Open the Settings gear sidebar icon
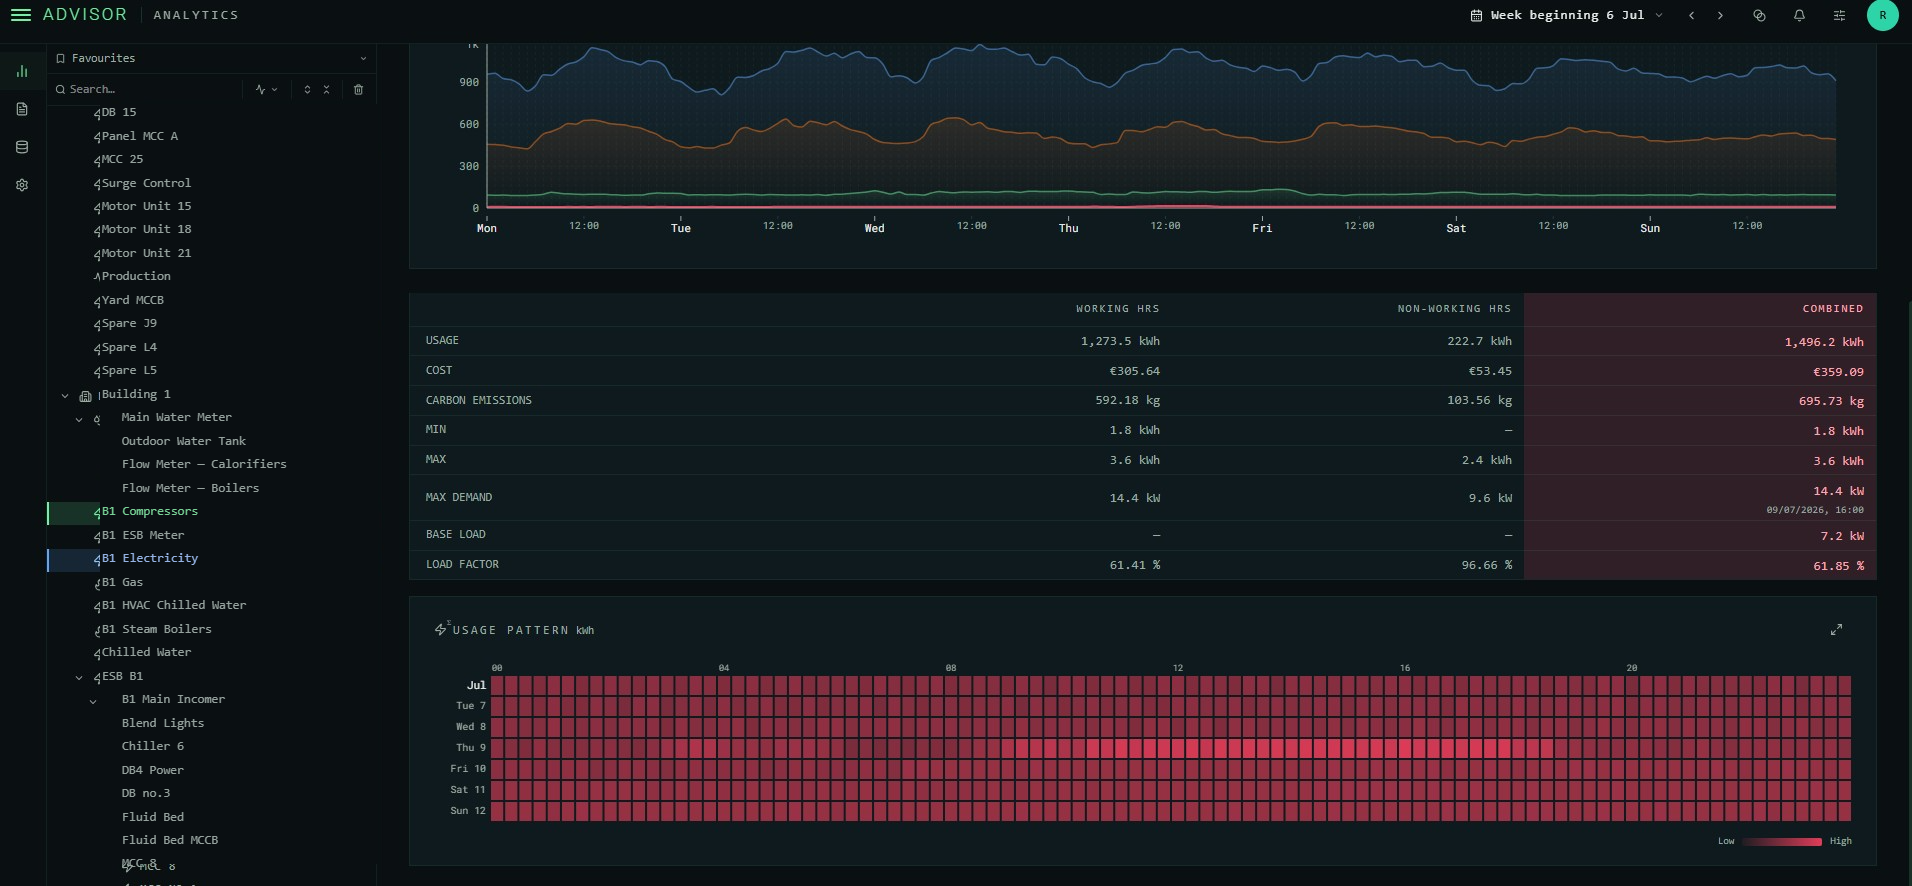This screenshot has width=1912, height=886. 22,185
